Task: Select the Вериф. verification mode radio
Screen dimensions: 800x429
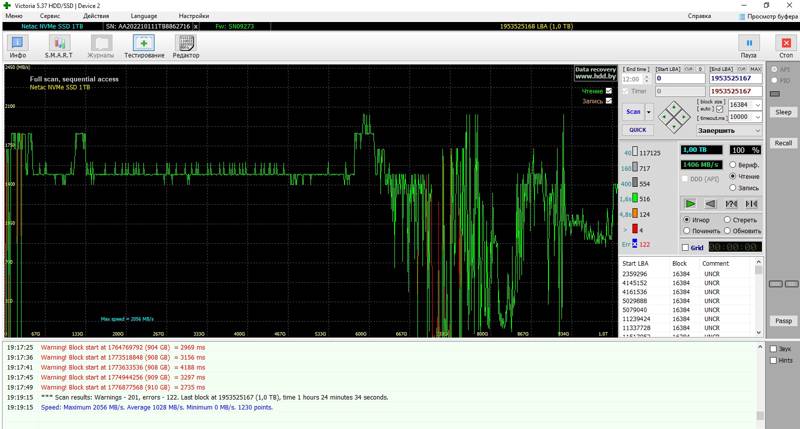Action: [734, 164]
